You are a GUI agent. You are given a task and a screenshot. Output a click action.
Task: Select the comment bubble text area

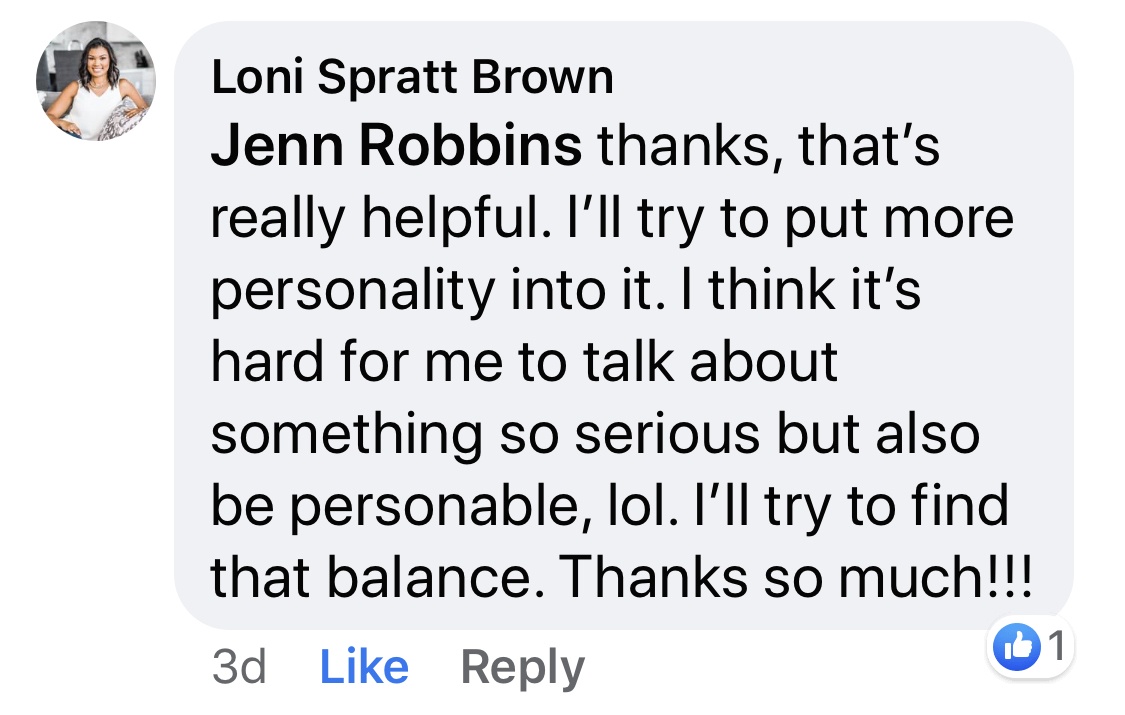(623, 326)
